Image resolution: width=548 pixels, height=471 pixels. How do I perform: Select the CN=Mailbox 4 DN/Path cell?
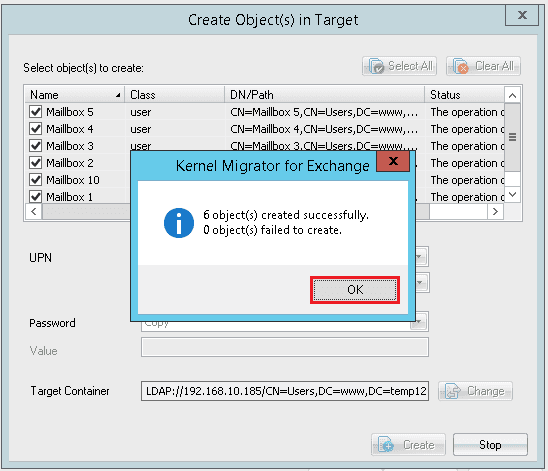coord(324,129)
